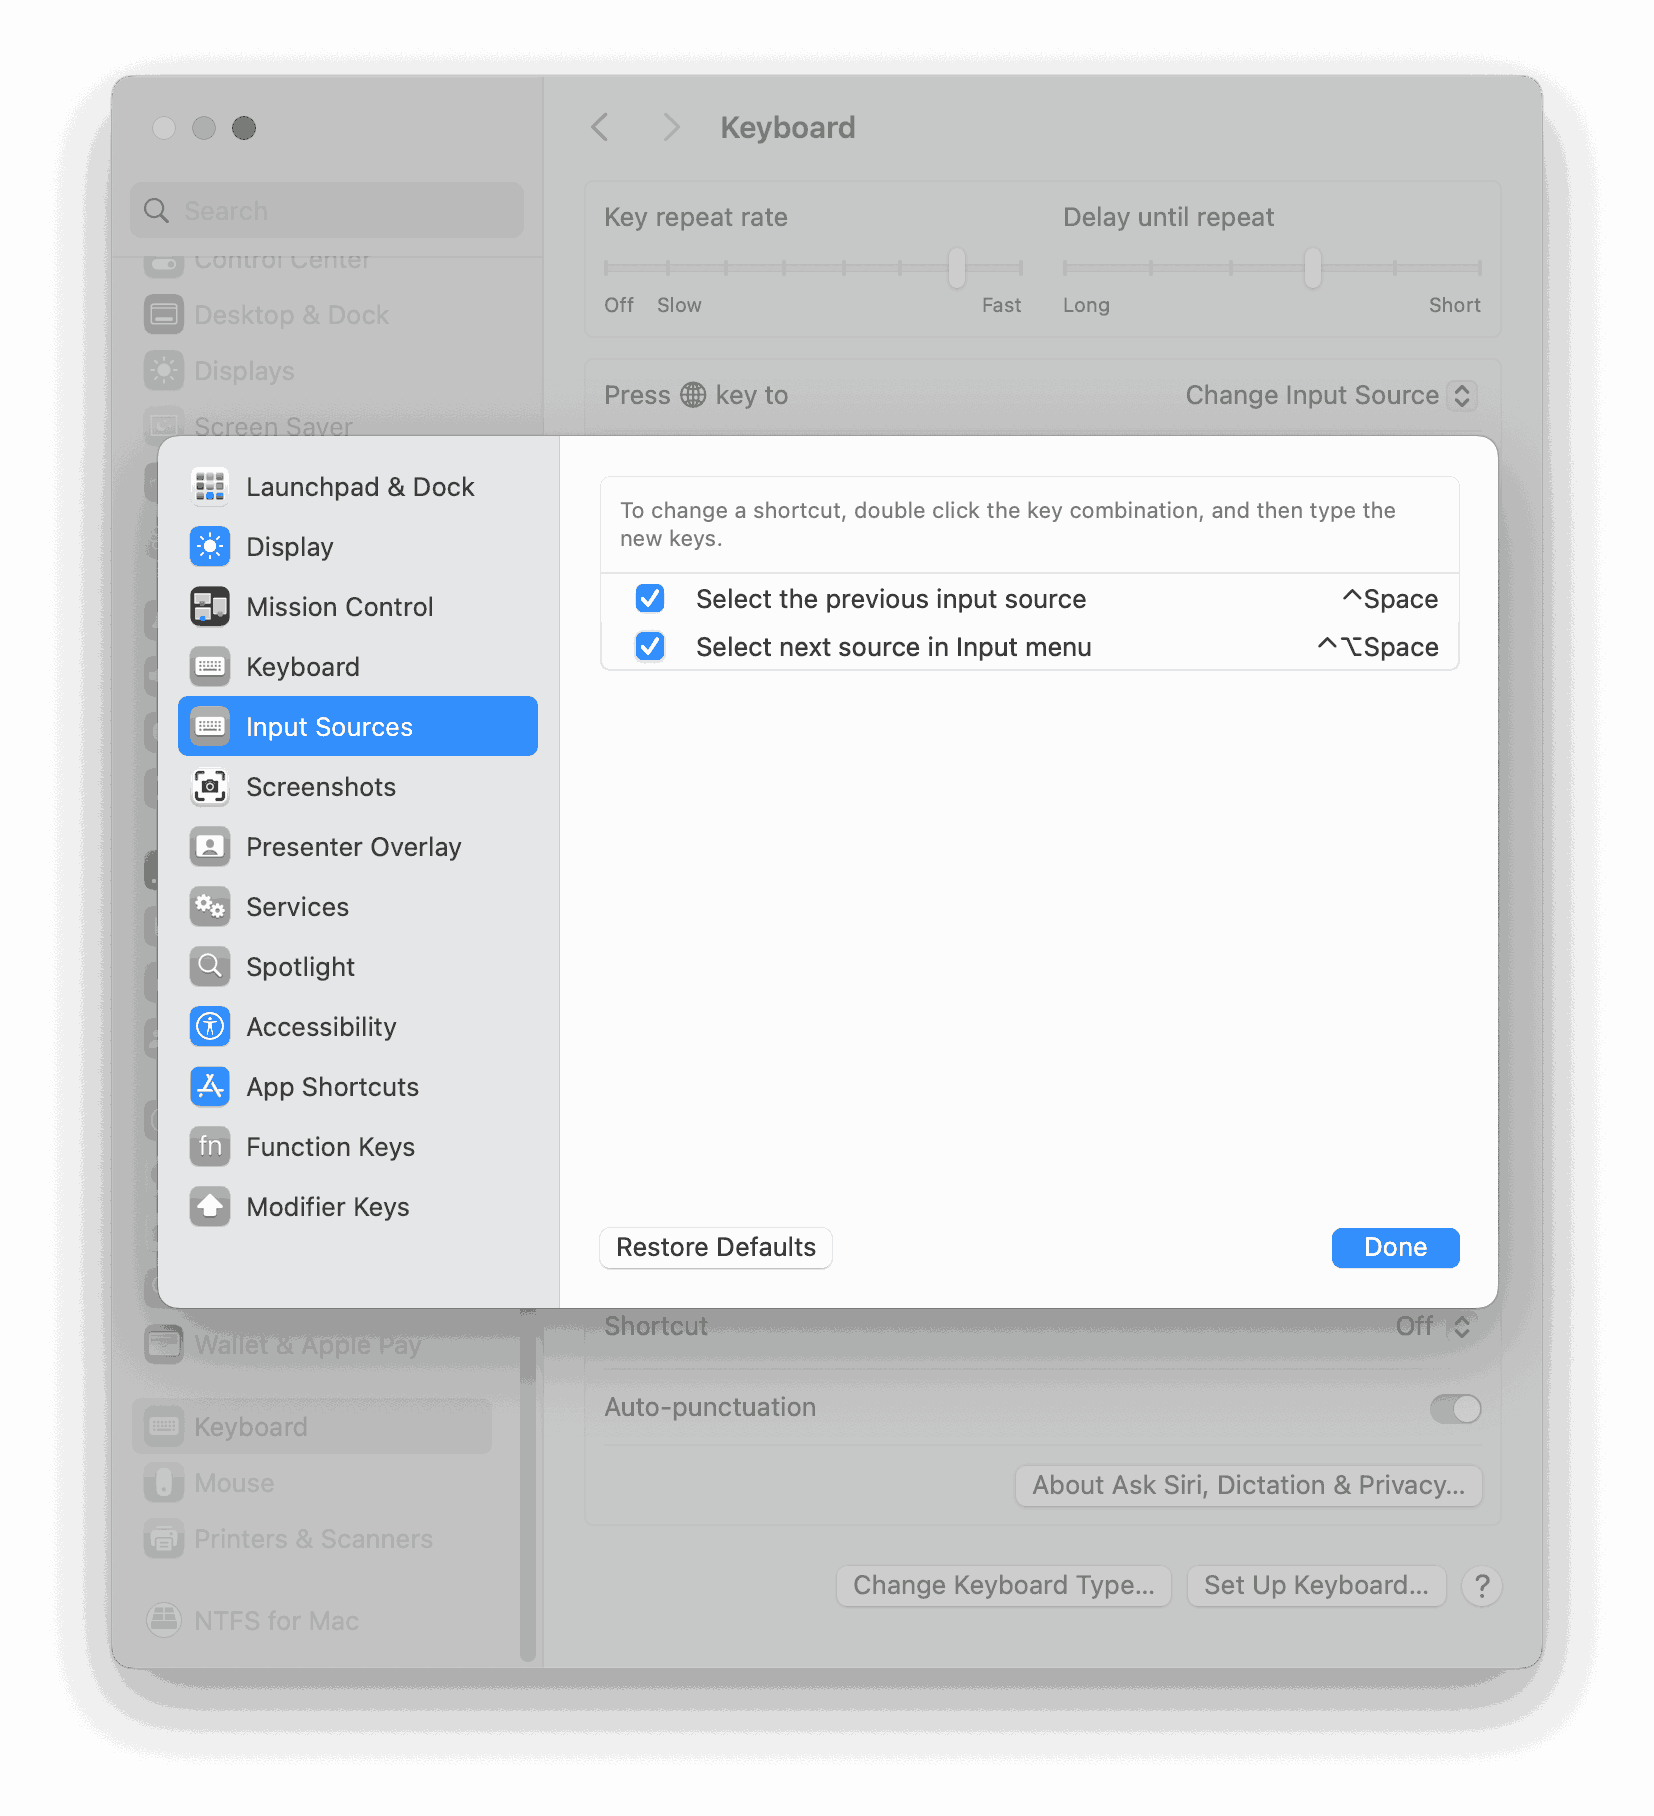This screenshot has width=1654, height=1816.
Task: Click the Presenter Overlay icon
Action: coord(210,847)
